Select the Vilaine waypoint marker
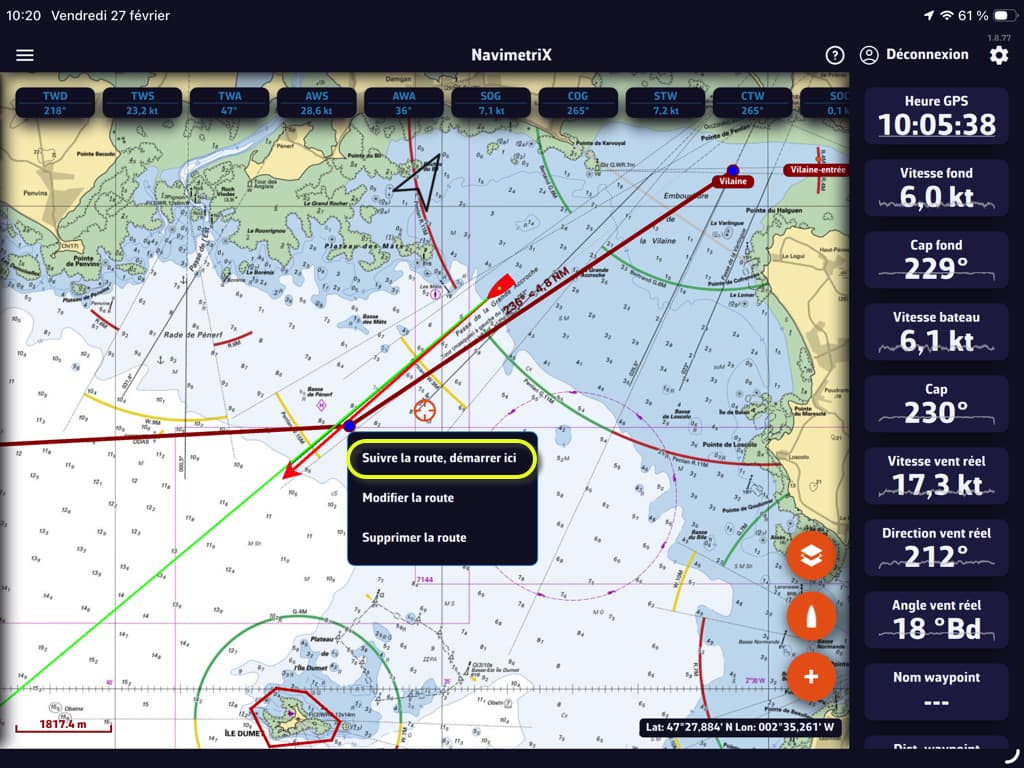Image resolution: width=1024 pixels, height=768 pixels. [x=733, y=171]
